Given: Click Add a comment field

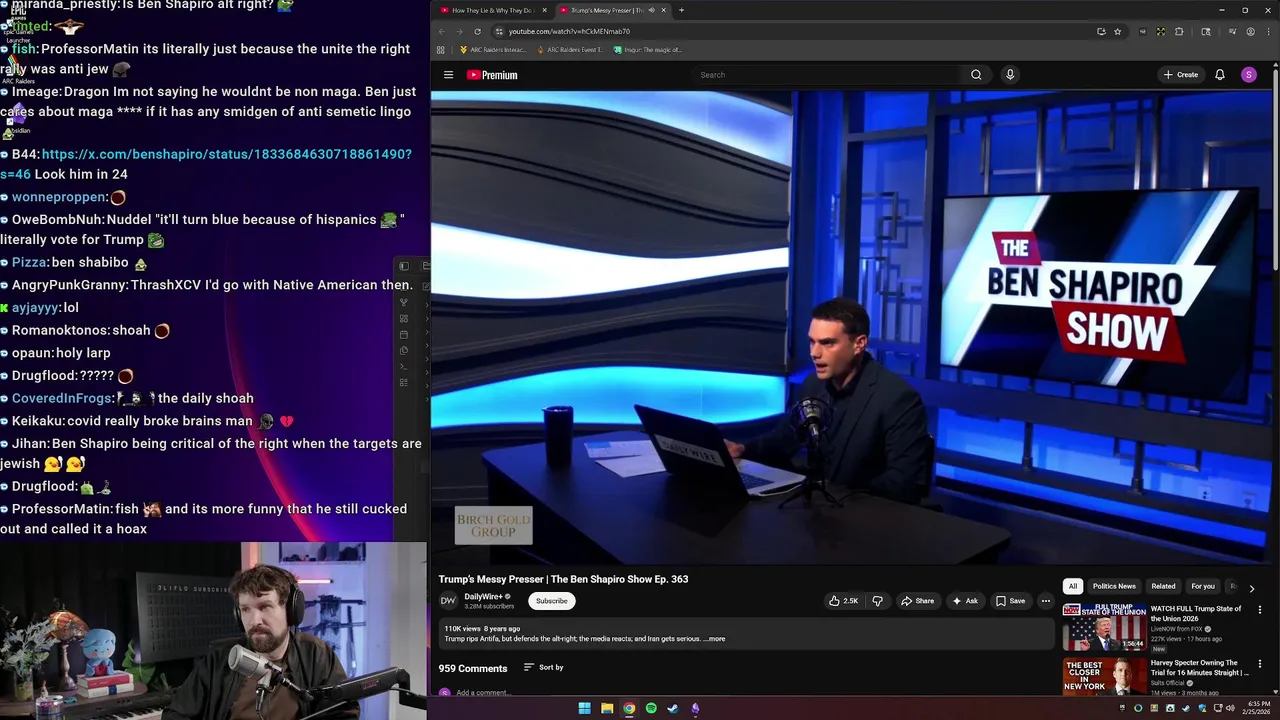Looking at the screenshot, I should click(483, 692).
